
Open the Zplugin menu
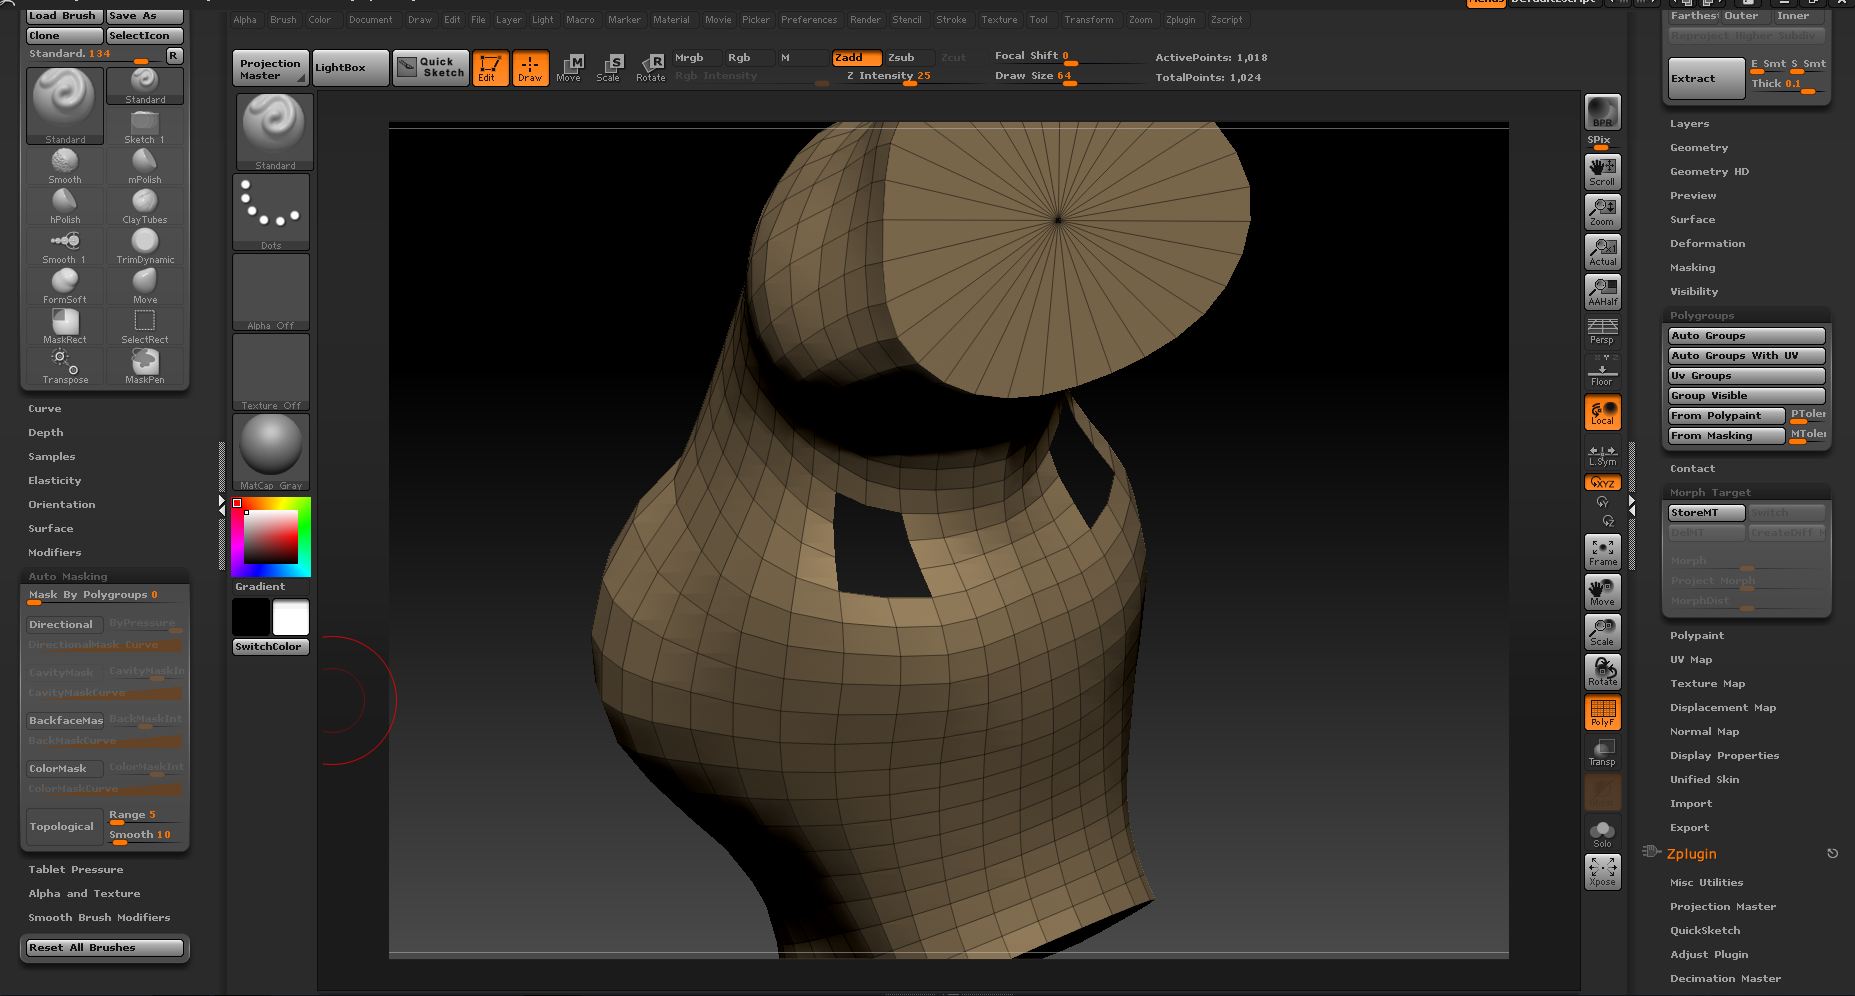click(1181, 19)
